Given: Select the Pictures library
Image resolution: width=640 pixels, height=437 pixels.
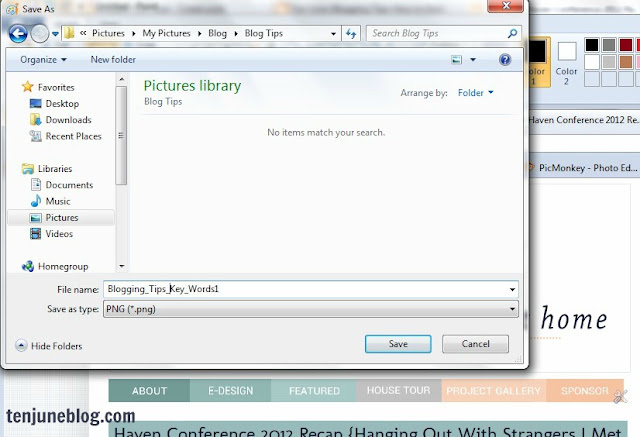Looking at the screenshot, I should (61, 217).
